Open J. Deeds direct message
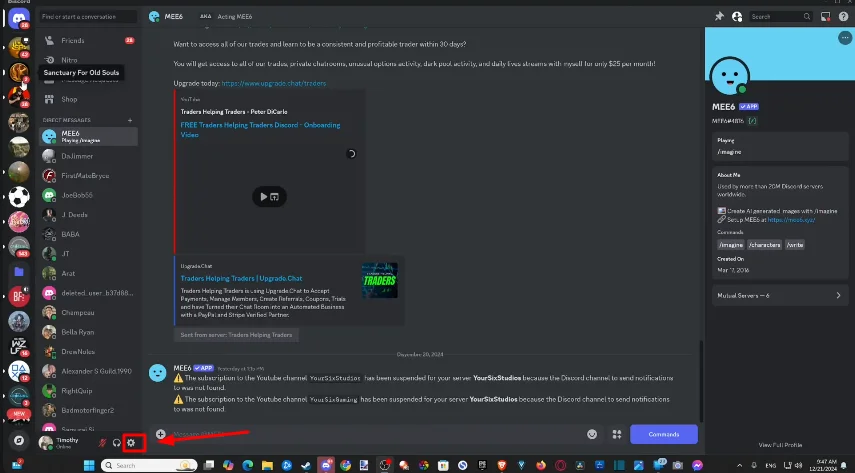 click(x=89, y=215)
